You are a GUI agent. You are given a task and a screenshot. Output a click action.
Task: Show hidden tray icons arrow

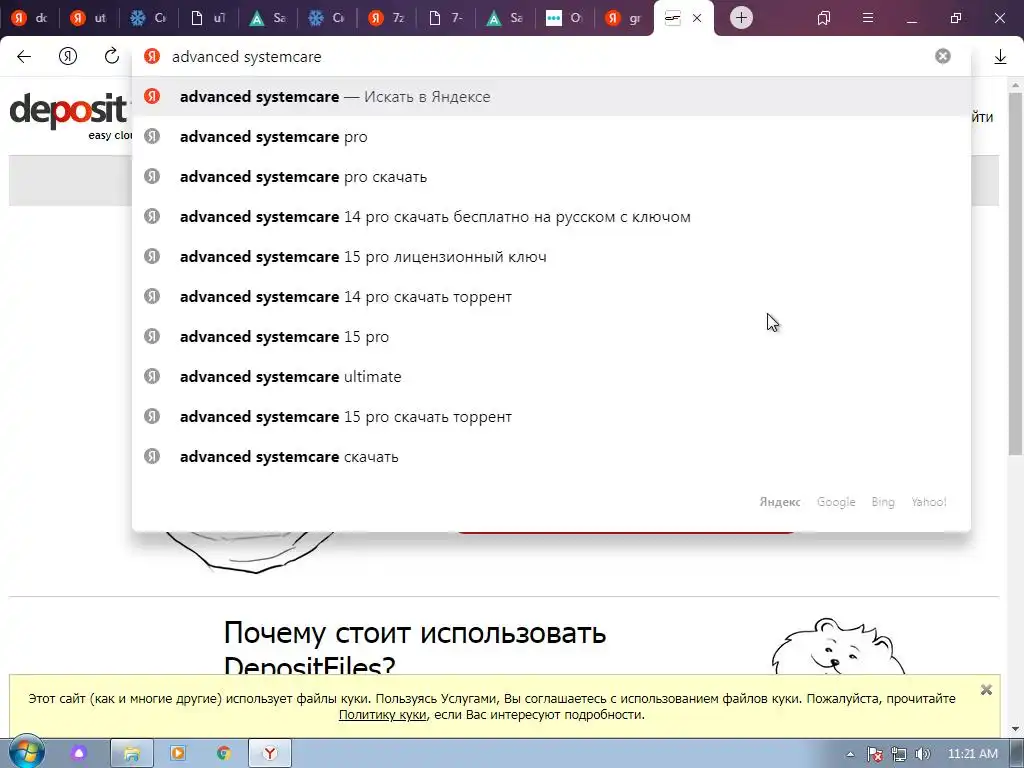[x=850, y=754]
